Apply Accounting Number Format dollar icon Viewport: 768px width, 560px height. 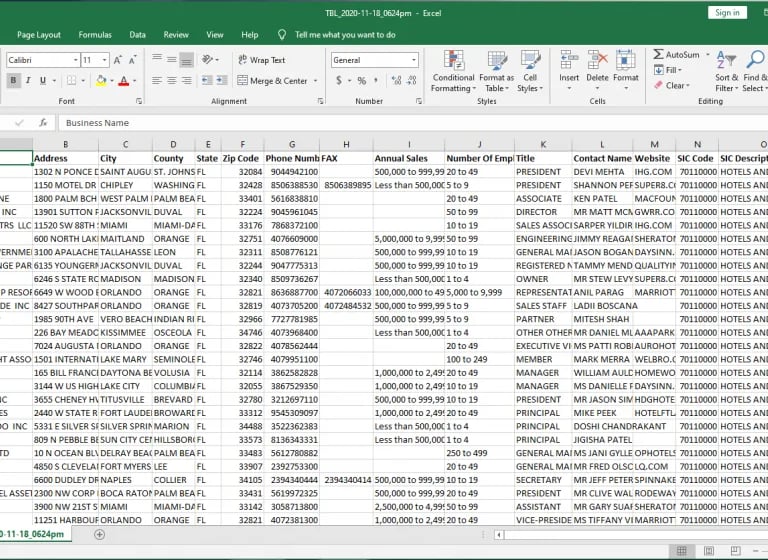pos(339,80)
